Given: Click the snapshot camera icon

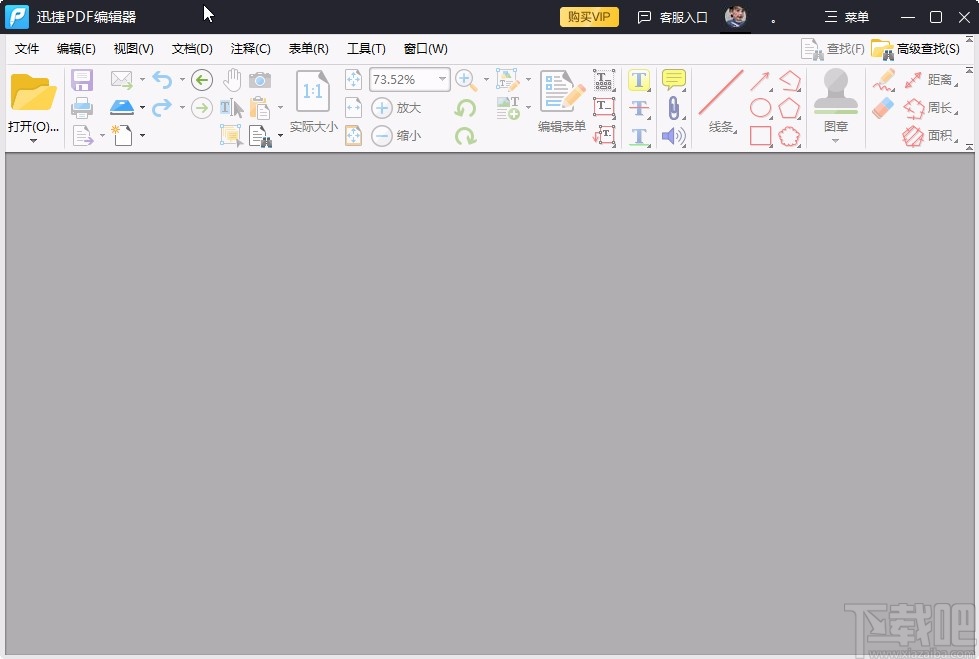Looking at the screenshot, I should (x=260, y=79).
